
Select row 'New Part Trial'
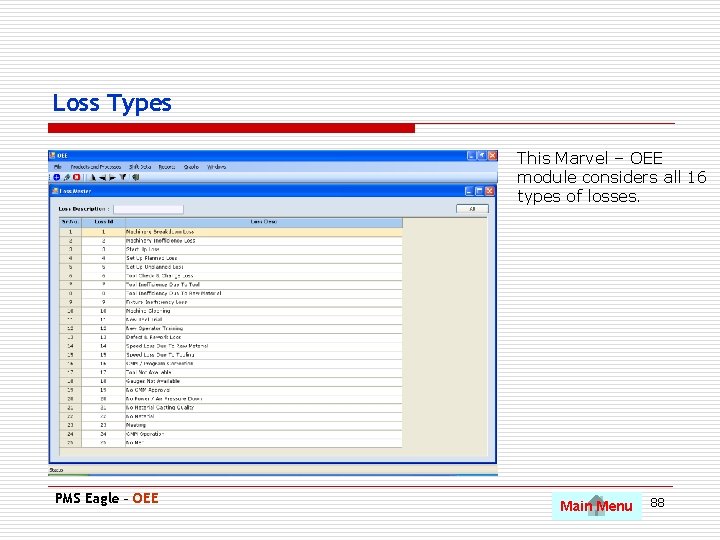click(231, 320)
